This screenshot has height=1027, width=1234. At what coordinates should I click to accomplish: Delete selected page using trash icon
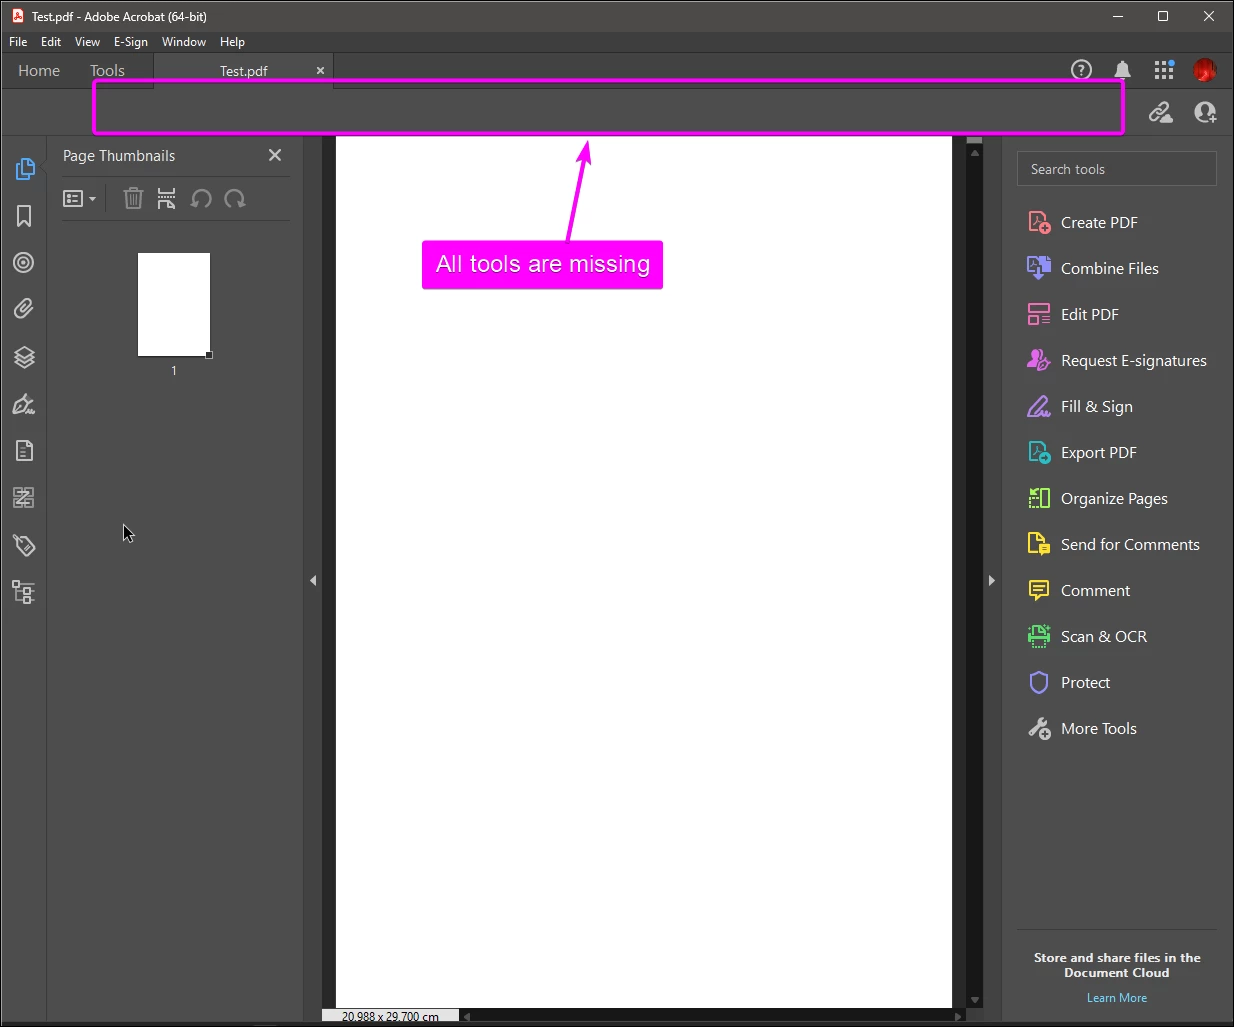(133, 198)
